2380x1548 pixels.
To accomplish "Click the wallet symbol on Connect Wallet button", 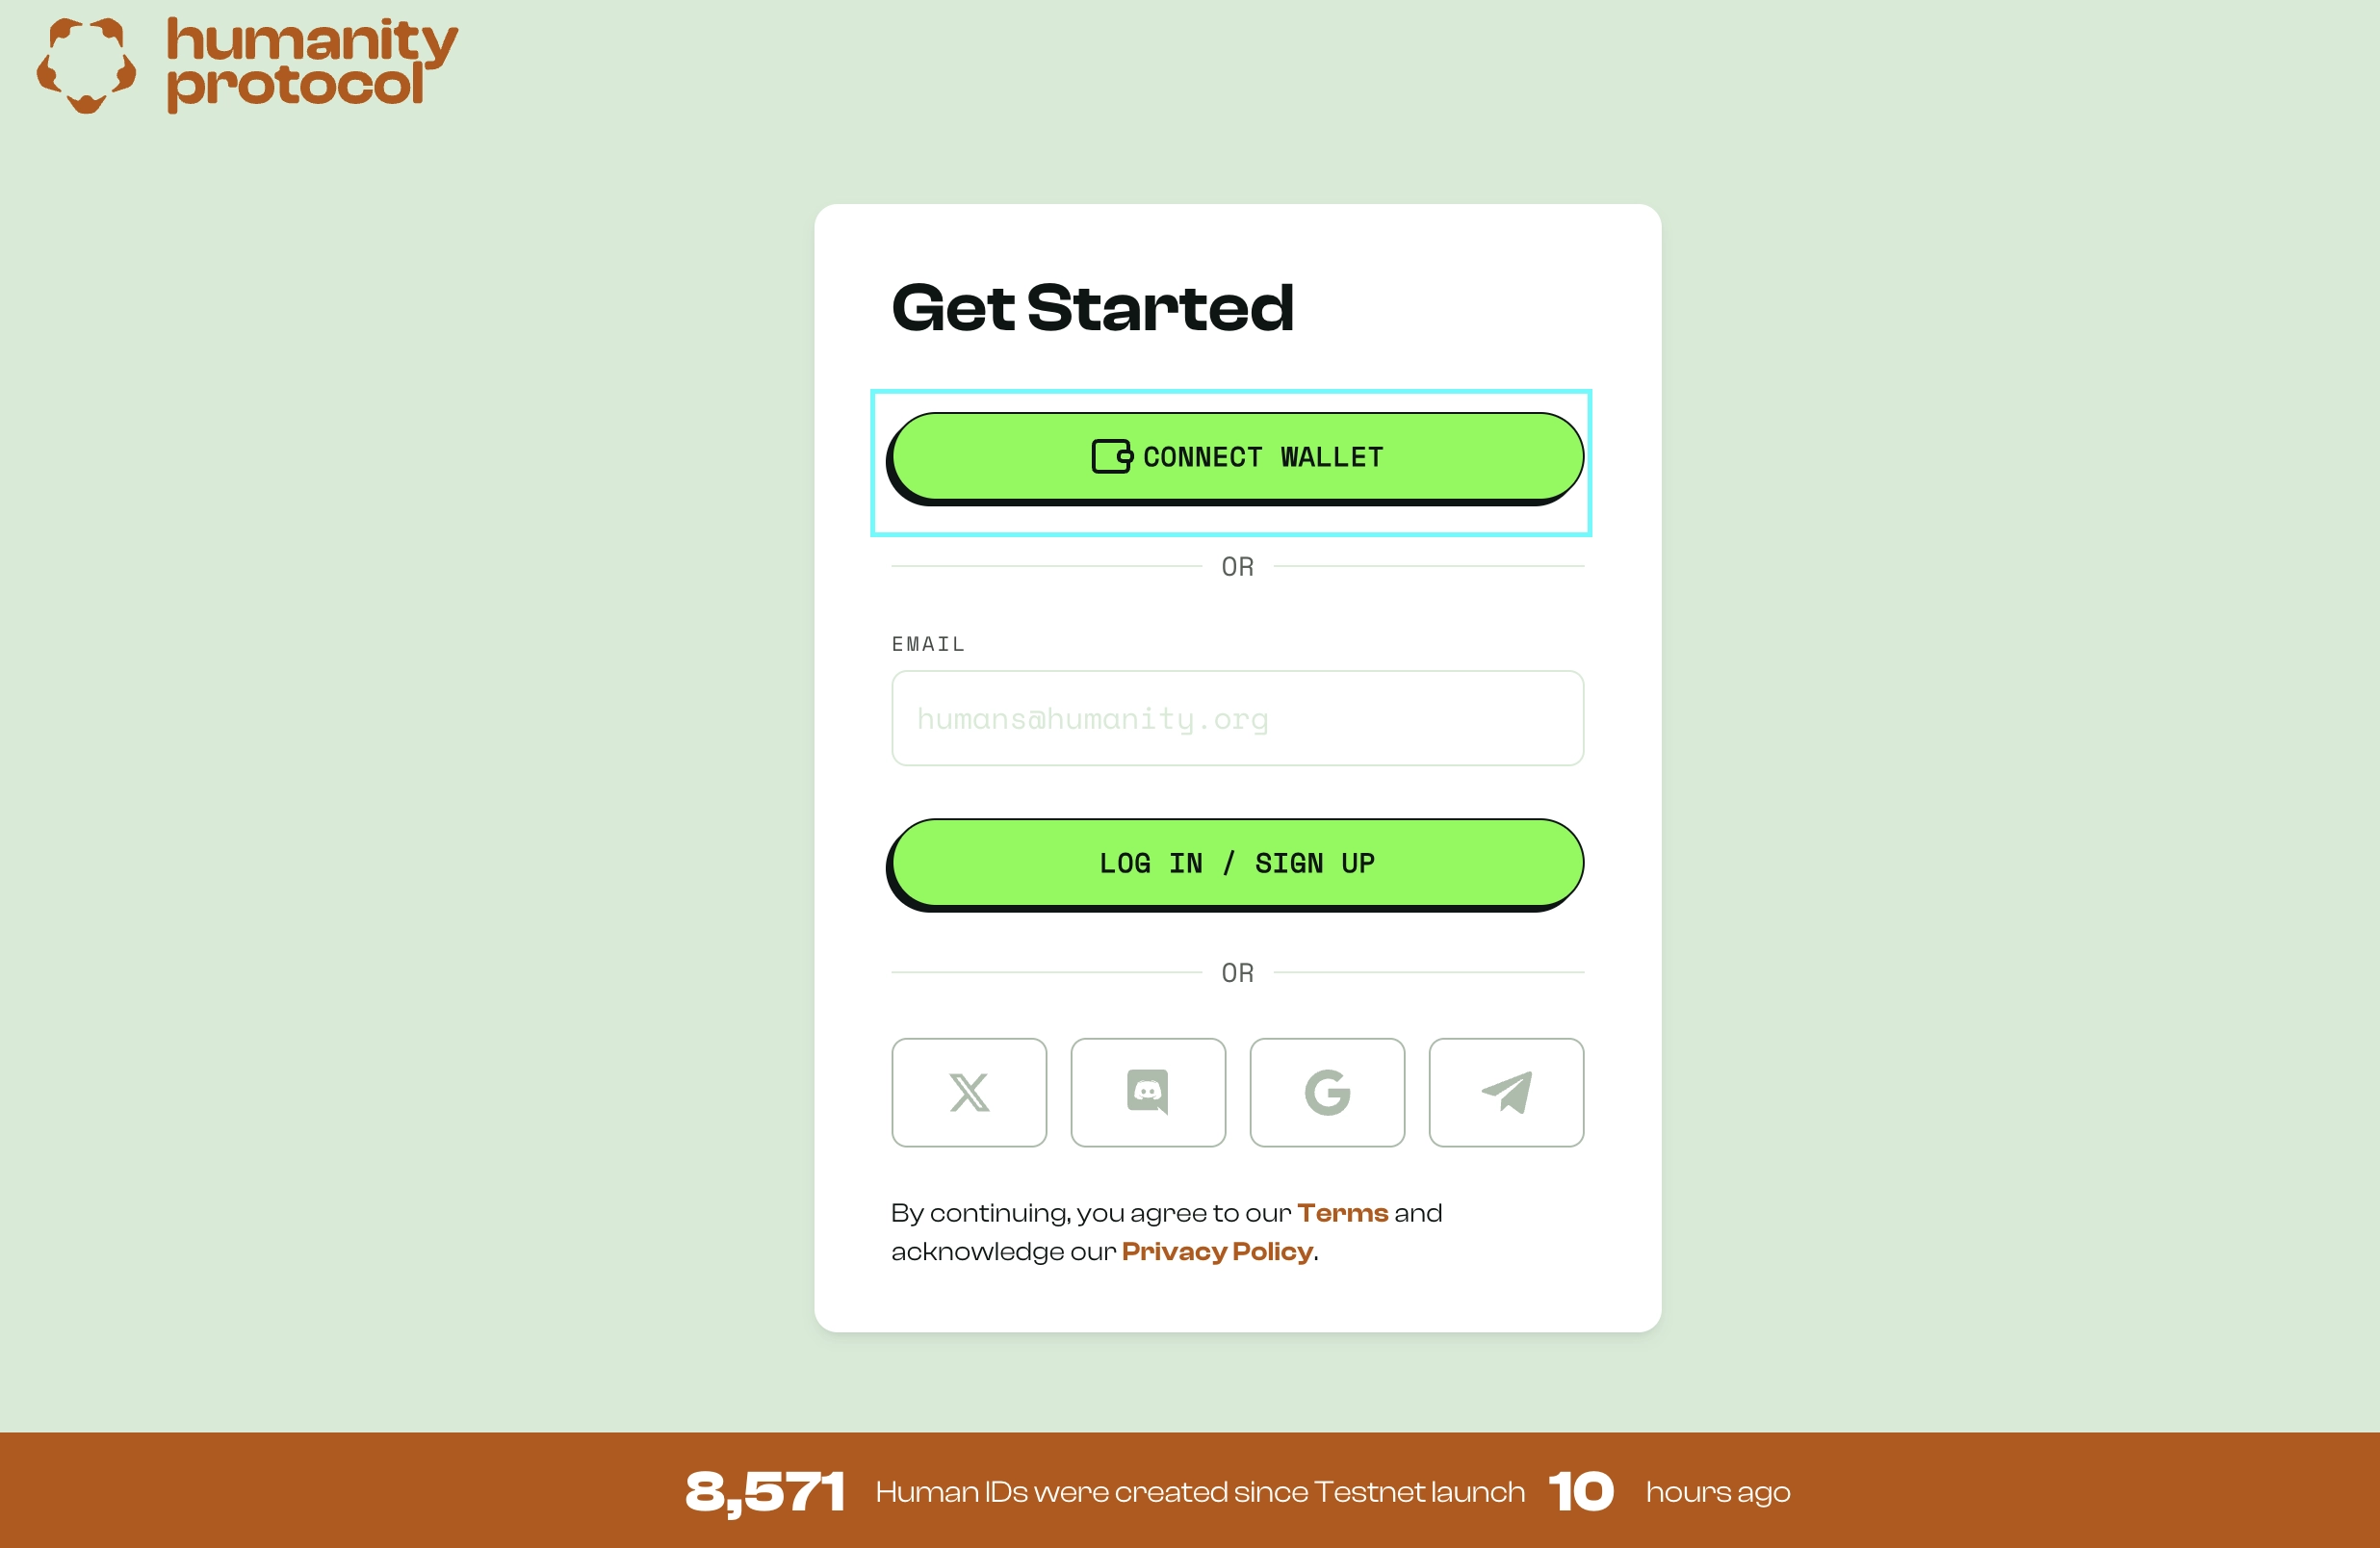I will point(1110,454).
